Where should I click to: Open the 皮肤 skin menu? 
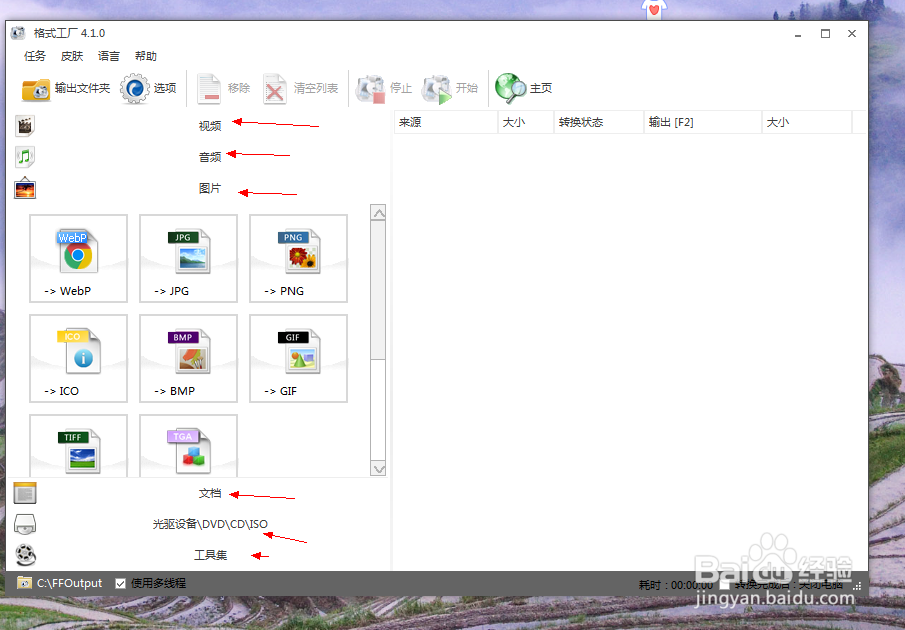point(72,56)
